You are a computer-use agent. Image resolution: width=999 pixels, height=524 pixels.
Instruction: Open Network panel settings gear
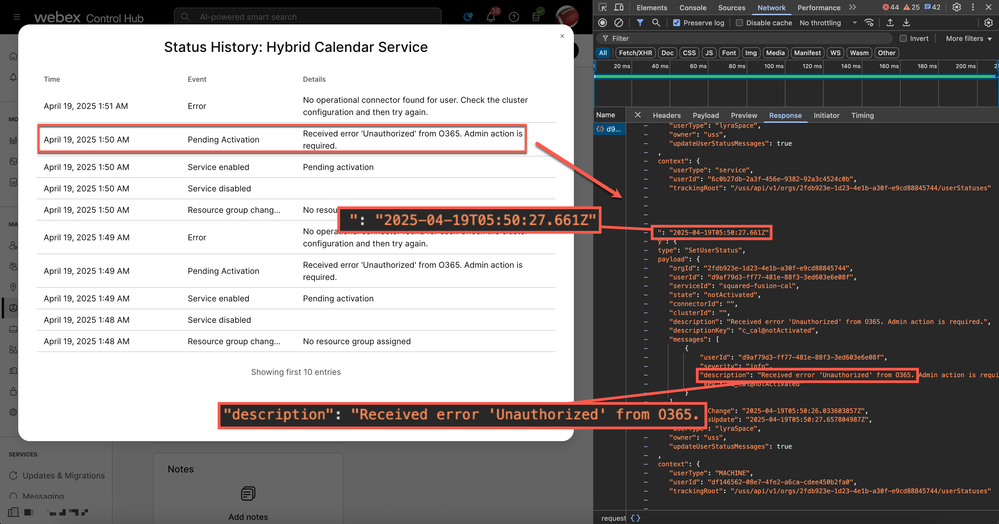(x=988, y=22)
